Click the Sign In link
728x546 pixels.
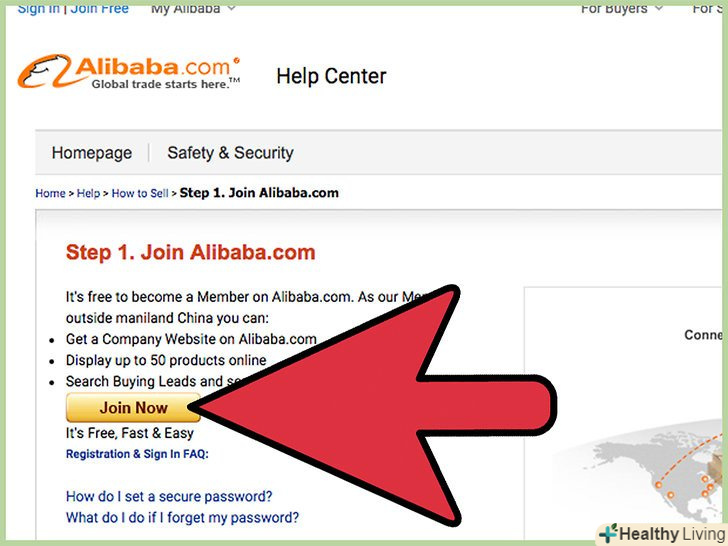coord(39,8)
